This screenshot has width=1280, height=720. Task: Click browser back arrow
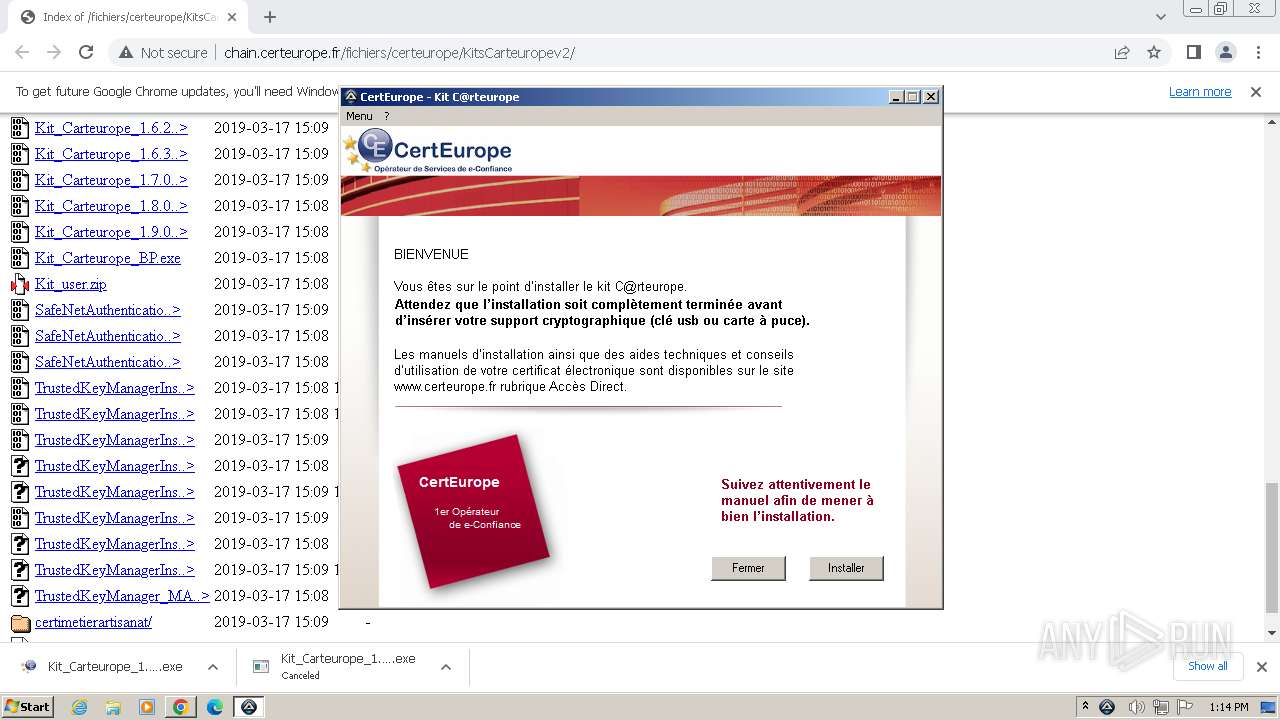[22, 53]
